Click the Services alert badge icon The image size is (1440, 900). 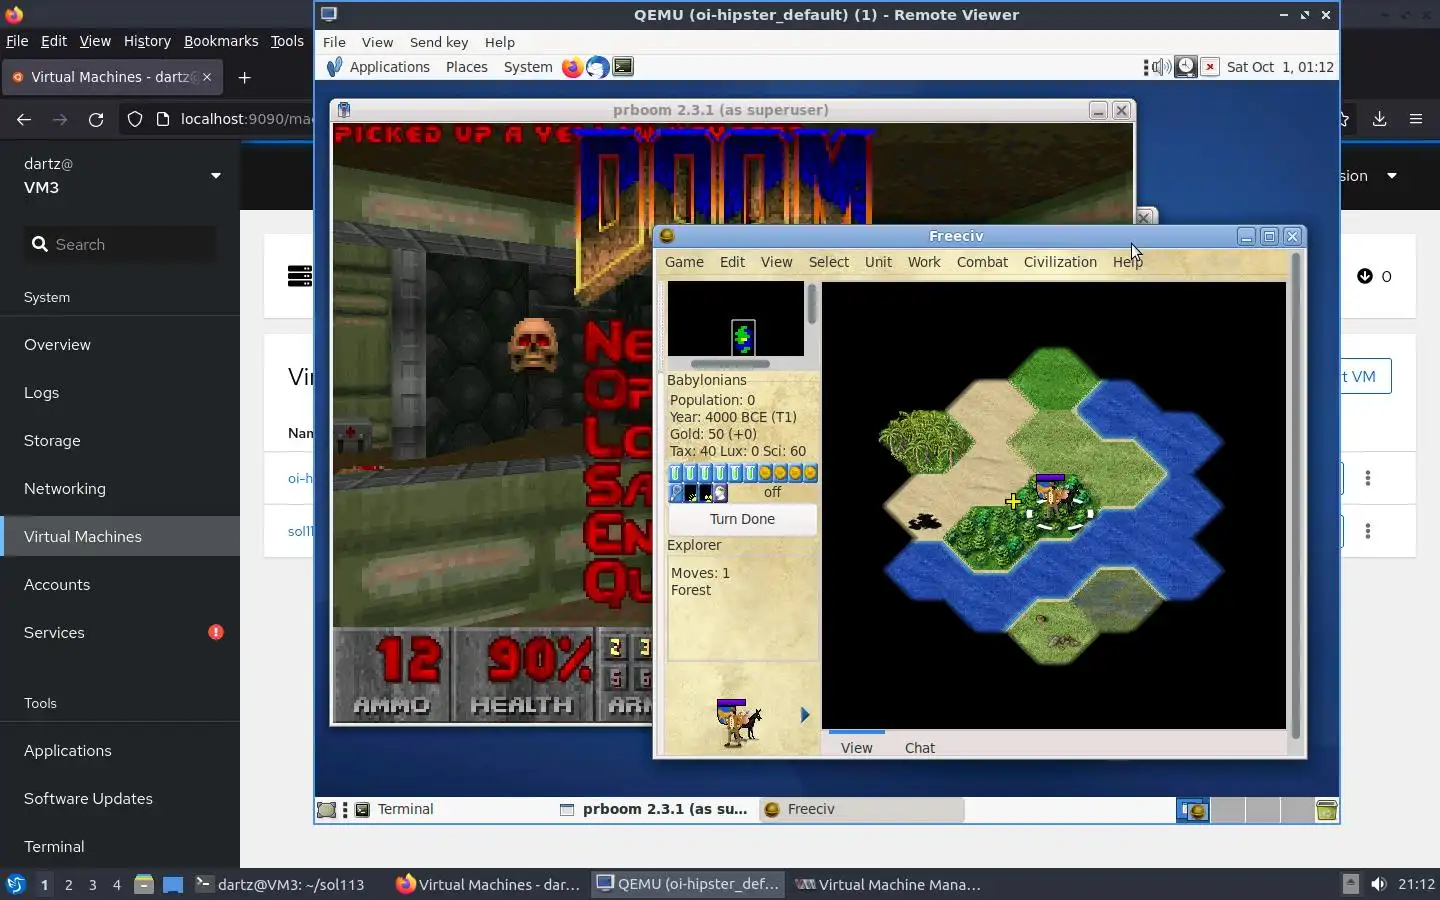coord(216,632)
